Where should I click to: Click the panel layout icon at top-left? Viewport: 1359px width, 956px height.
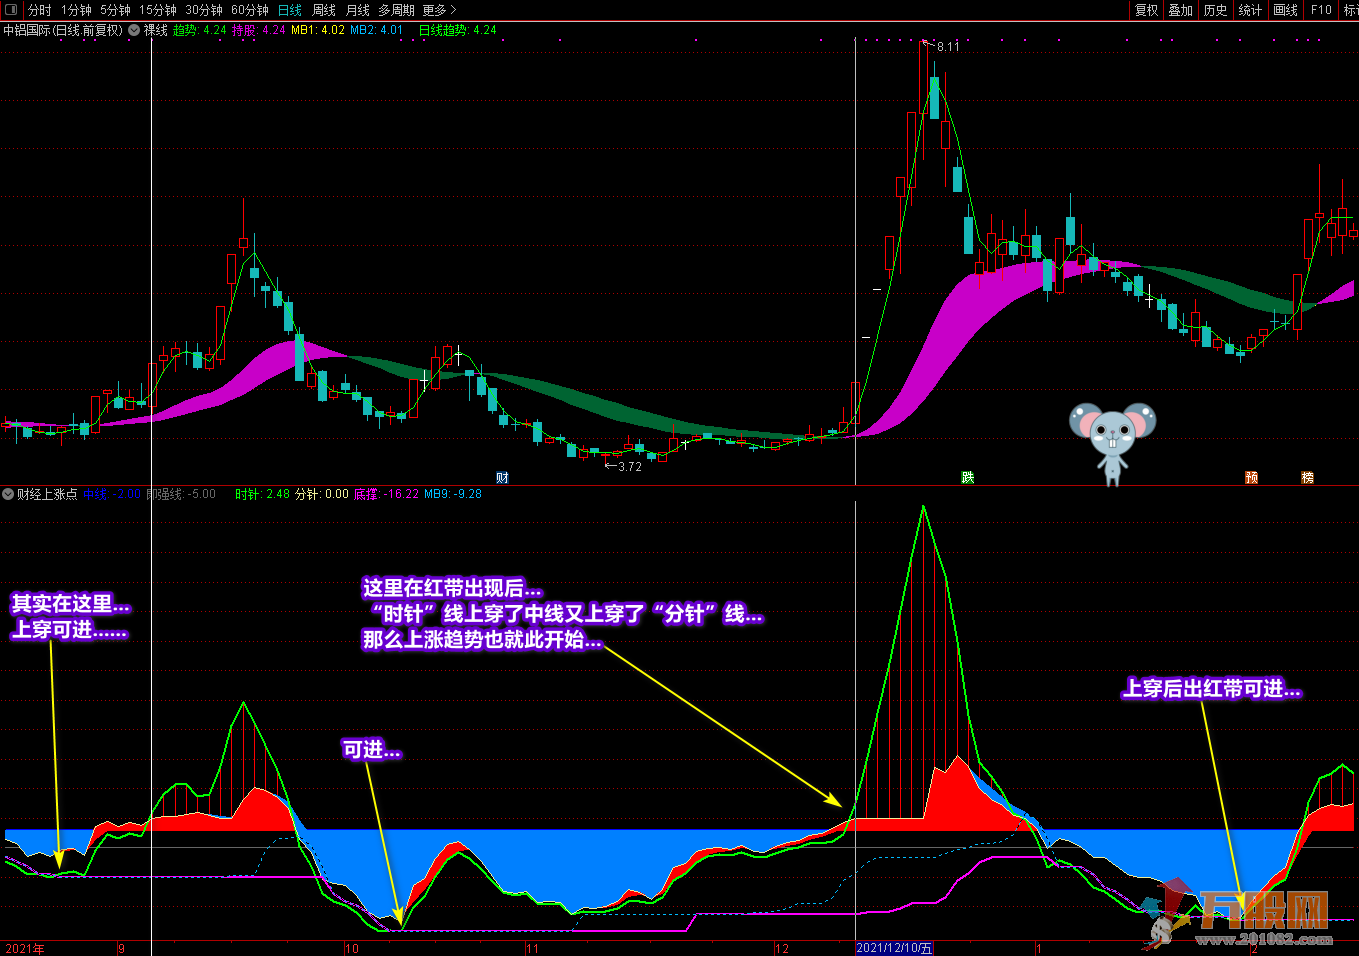point(11,9)
